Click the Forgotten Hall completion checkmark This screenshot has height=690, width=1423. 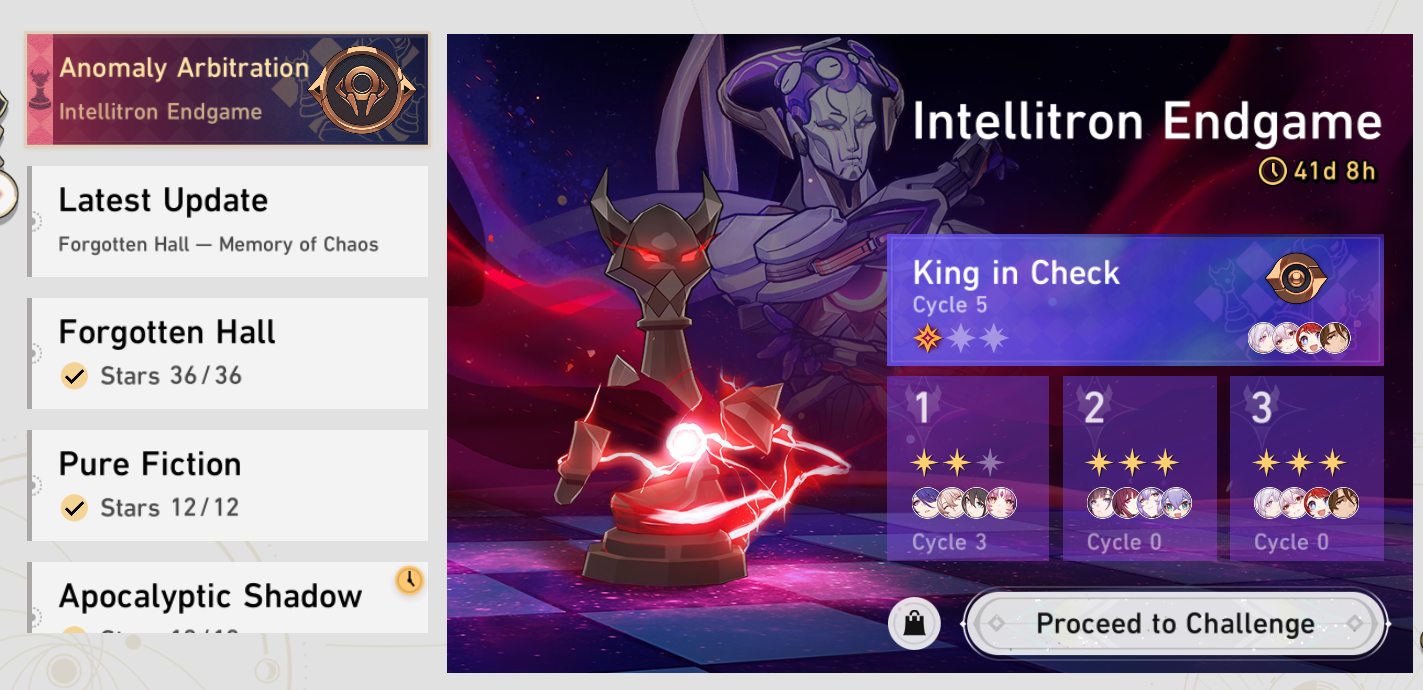coord(73,376)
